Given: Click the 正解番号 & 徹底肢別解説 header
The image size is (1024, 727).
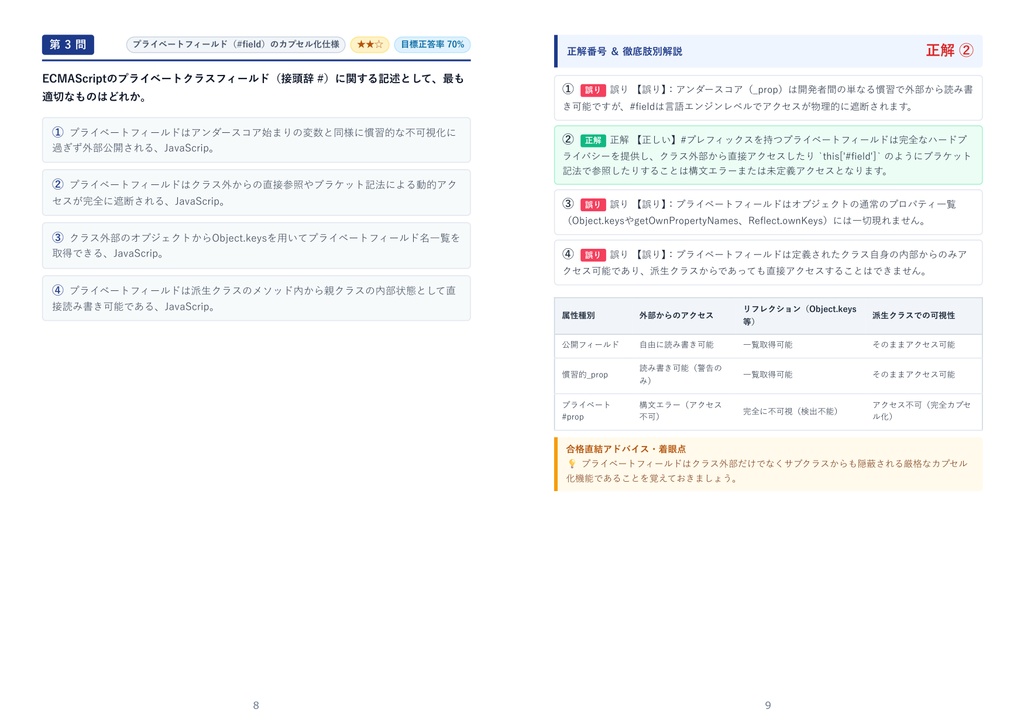Looking at the screenshot, I should tap(624, 51).
